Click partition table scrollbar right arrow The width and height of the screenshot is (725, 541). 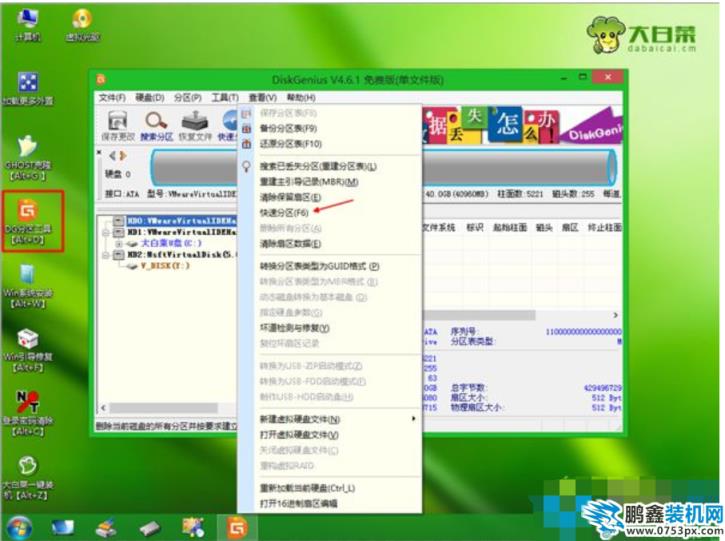pyautogui.click(x=615, y=315)
